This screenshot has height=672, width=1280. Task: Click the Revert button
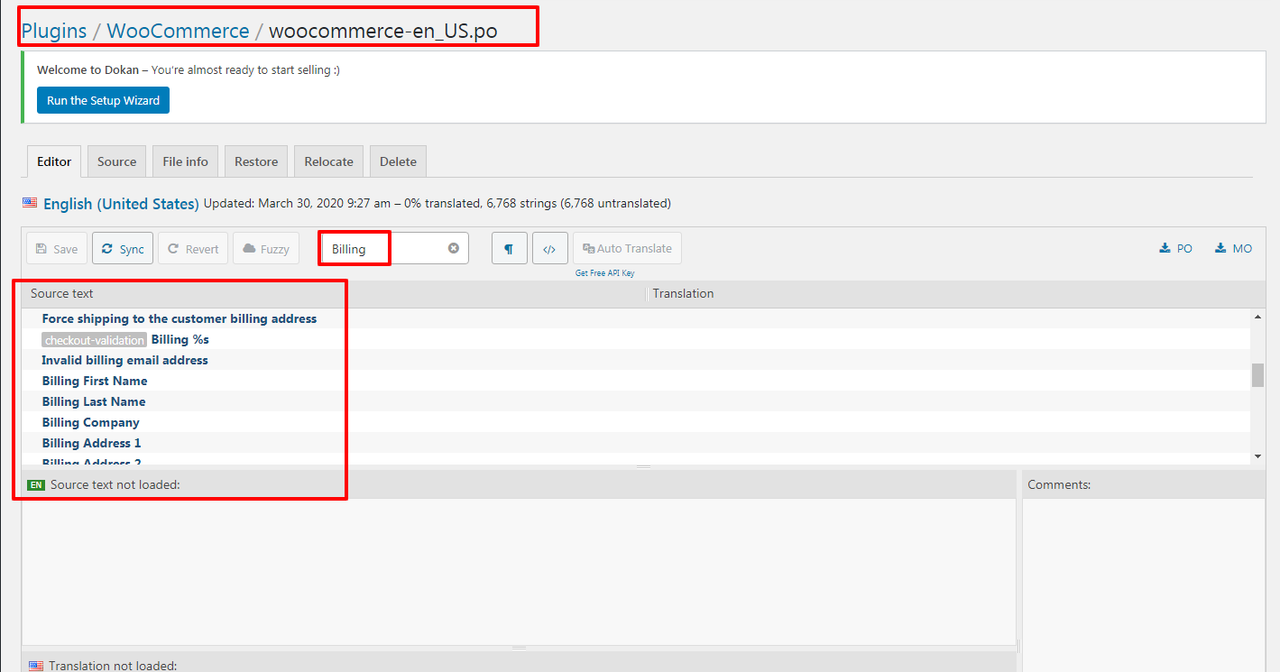pos(193,249)
